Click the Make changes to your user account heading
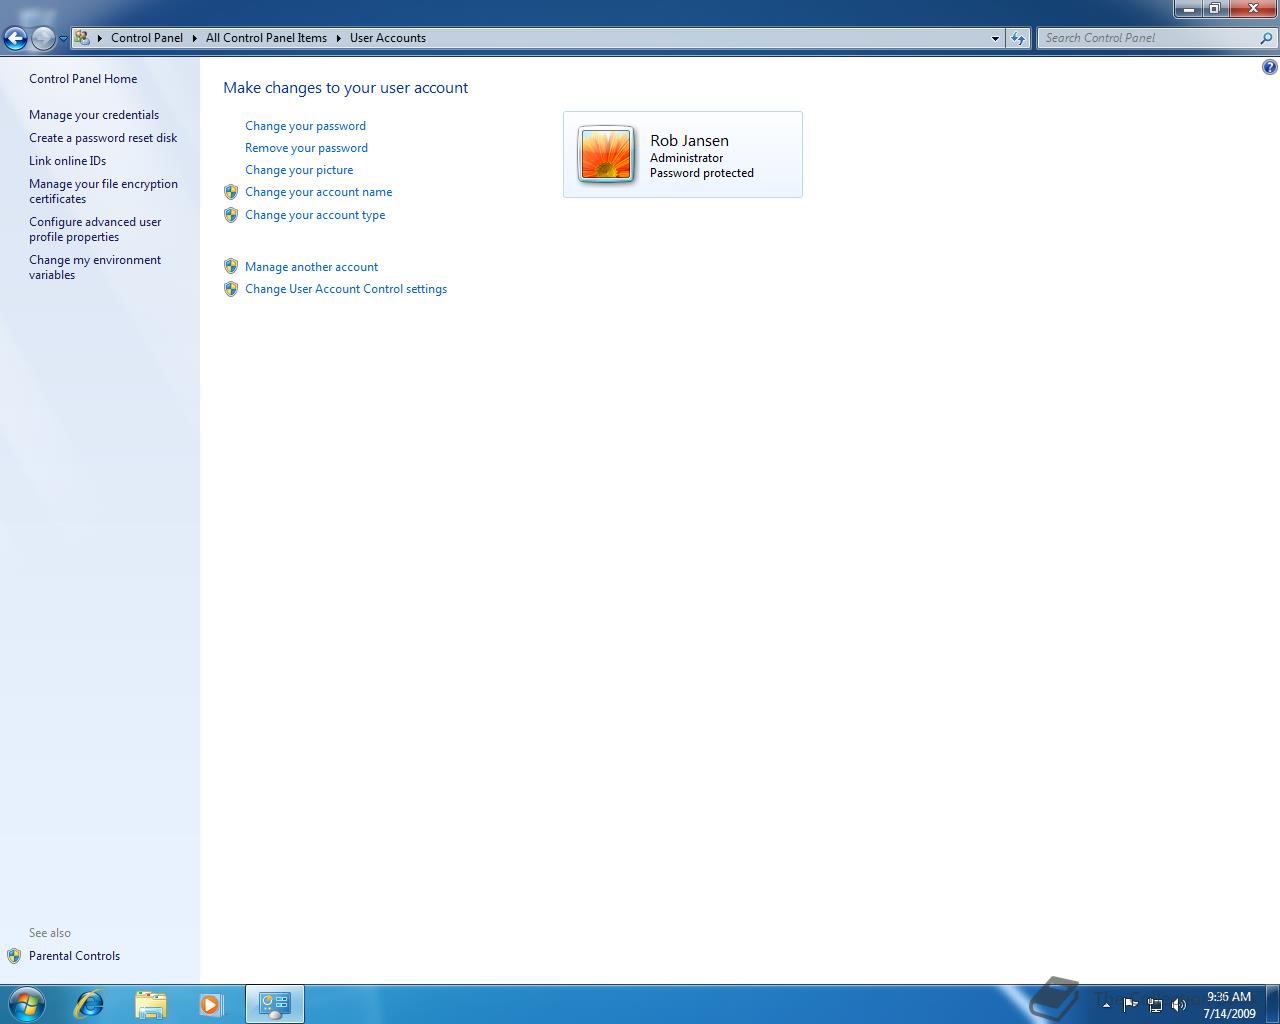 (x=345, y=88)
